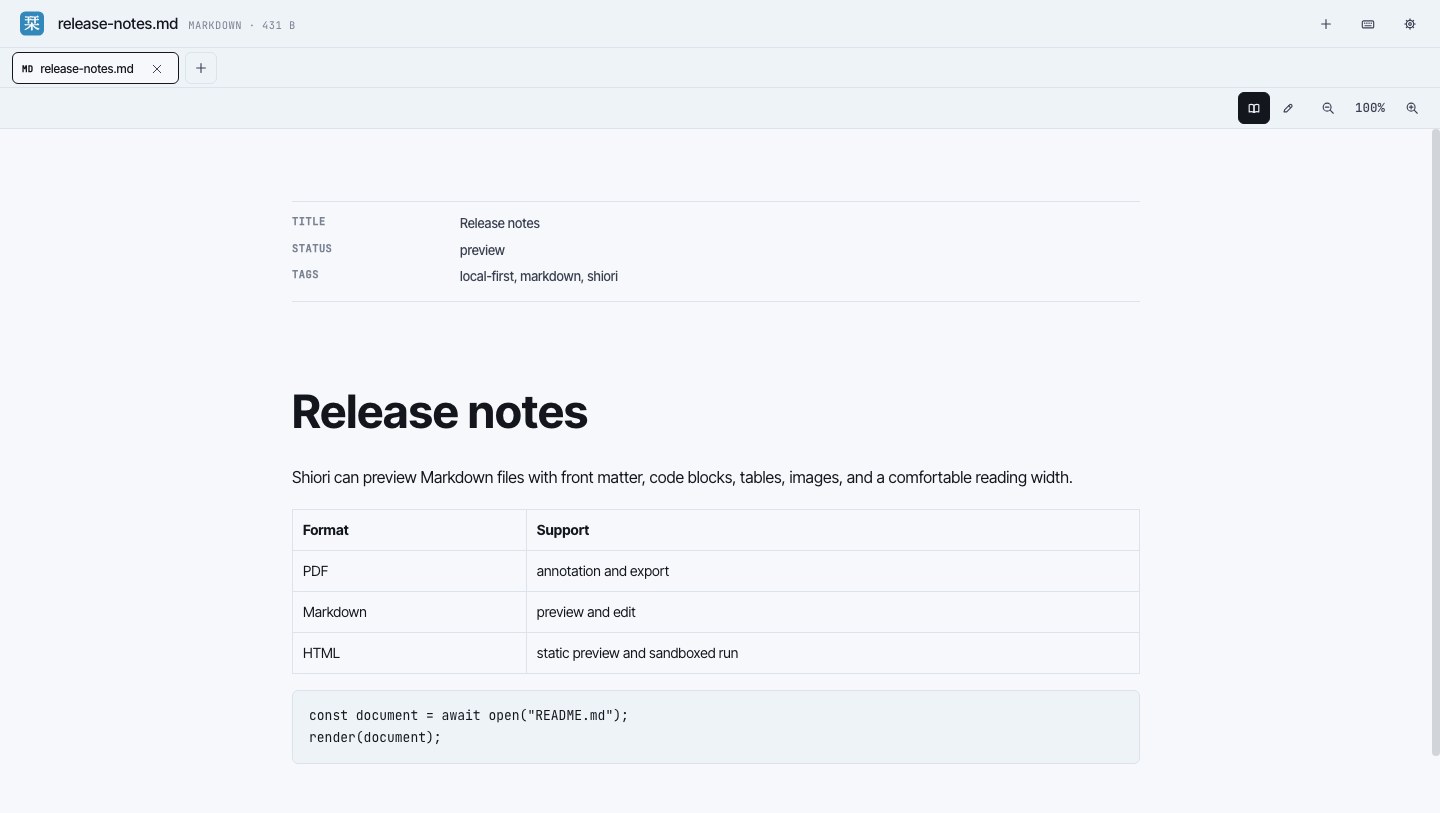Click the code line 'render(document);'
The width and height of the screenshot is (1440, 813).
coord(375,737)
